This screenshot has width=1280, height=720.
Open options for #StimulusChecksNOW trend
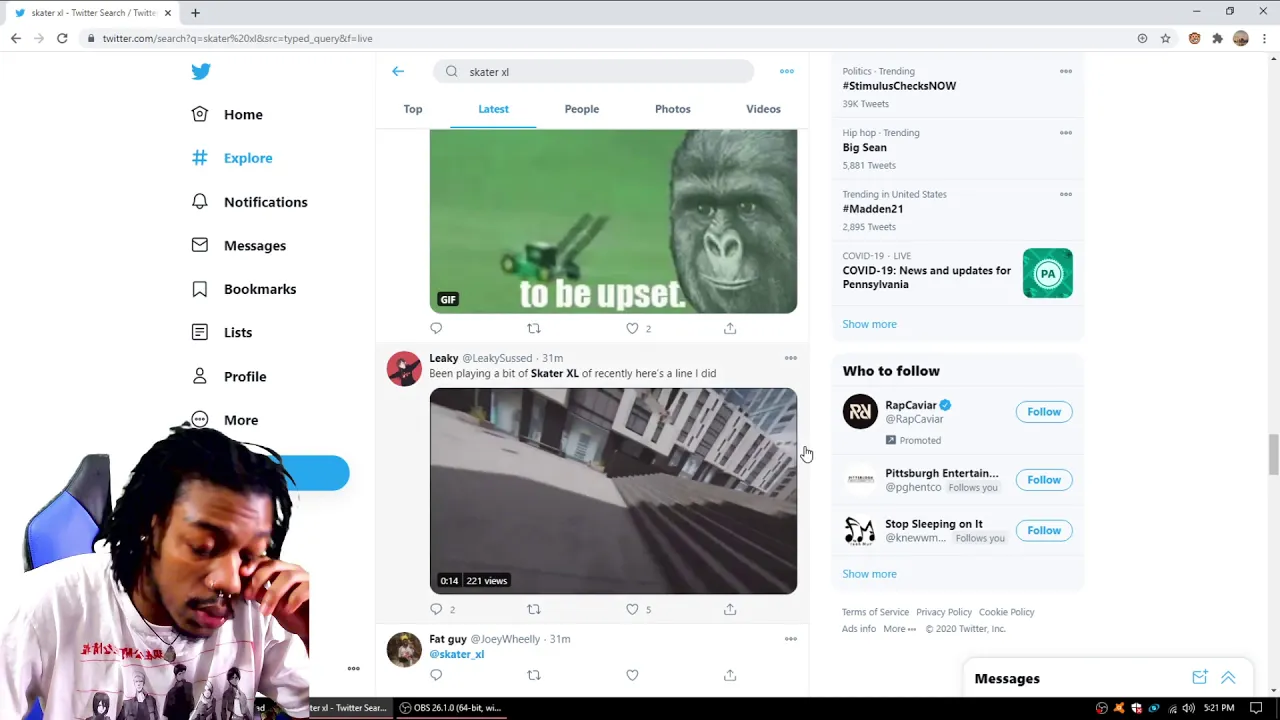tap(1066, 72)
